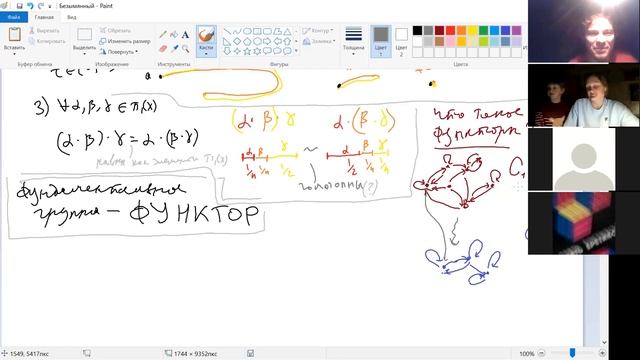This screenshot has width=640, height=360.
Task: Choose the Down arrow shape
Action: pyautogui.click(x=227, y=51)
